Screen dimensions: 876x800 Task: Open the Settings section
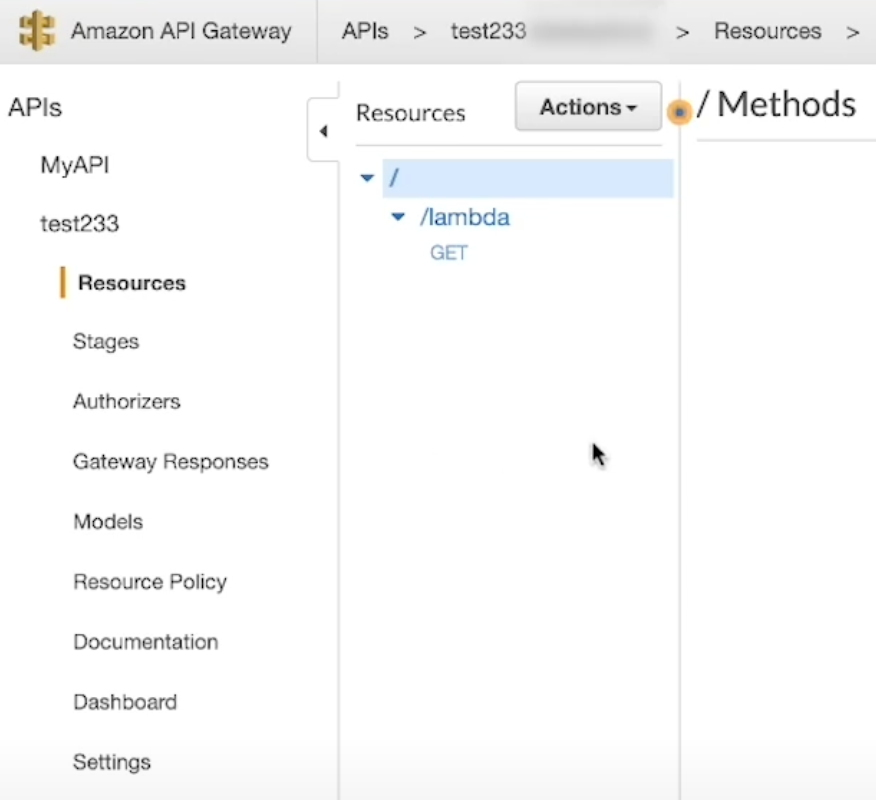point(112,762)
